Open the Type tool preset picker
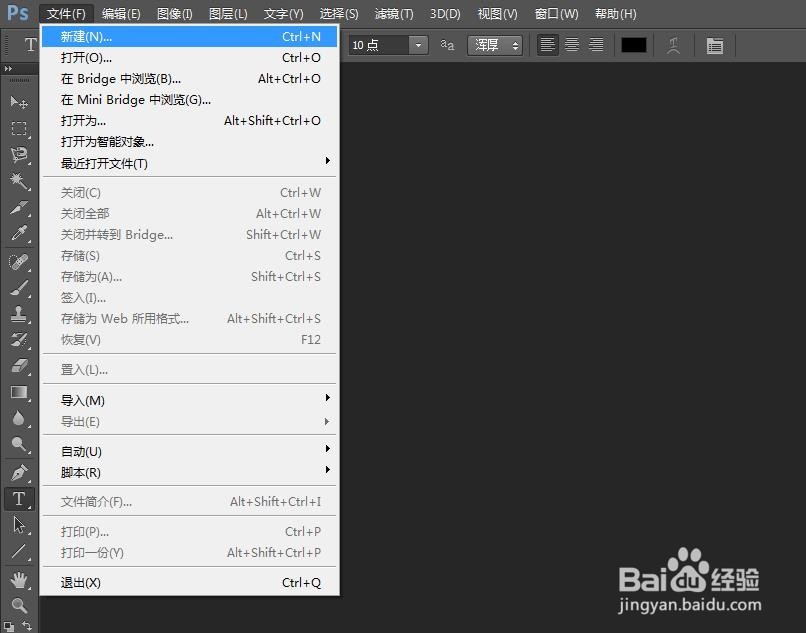This screenshot has width=806, height=633. 30,45
